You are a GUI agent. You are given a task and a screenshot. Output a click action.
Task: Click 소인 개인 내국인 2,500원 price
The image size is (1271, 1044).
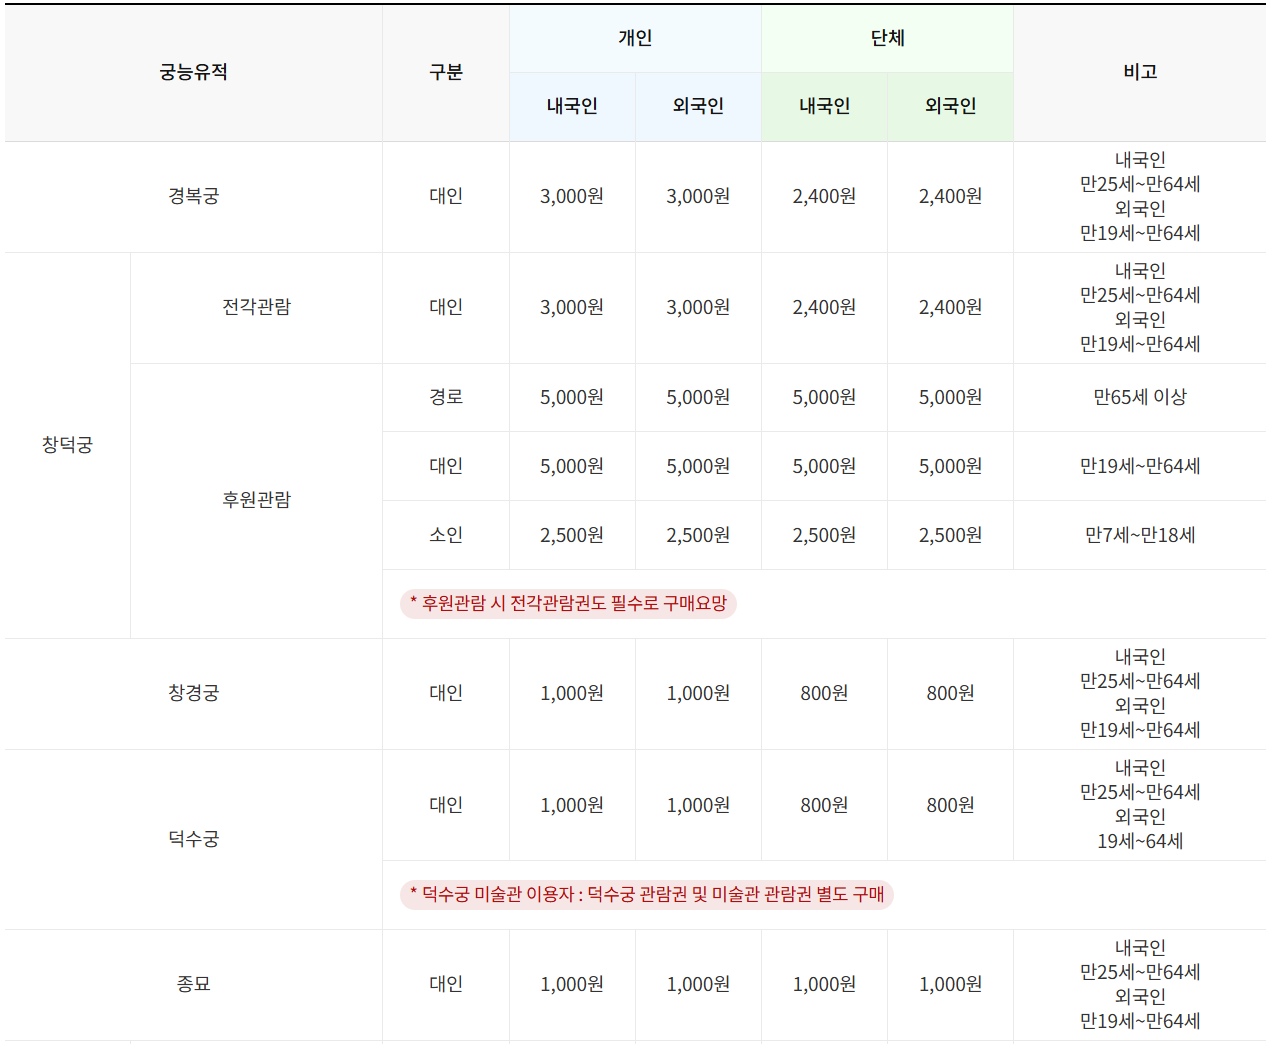pos(572,535)
